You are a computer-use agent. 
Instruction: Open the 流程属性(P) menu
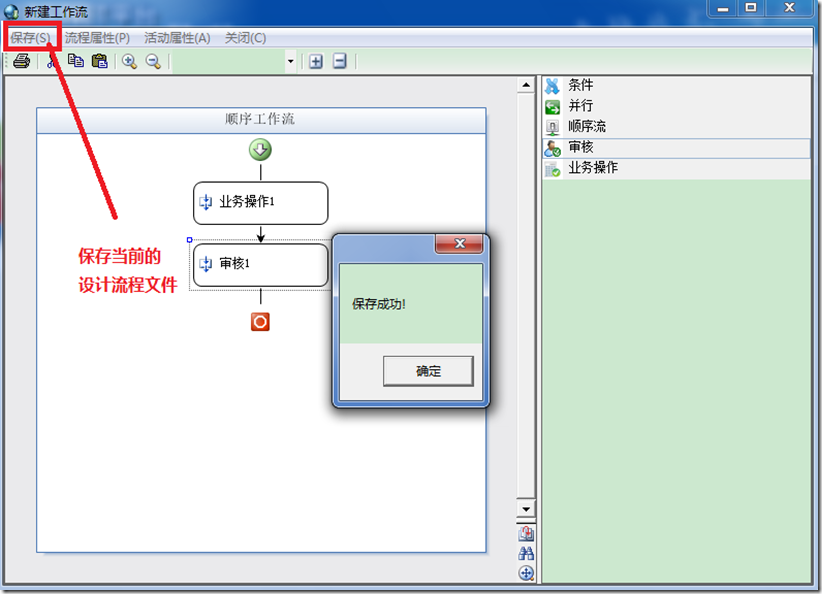pyautogui.click(x=97, y=38)
